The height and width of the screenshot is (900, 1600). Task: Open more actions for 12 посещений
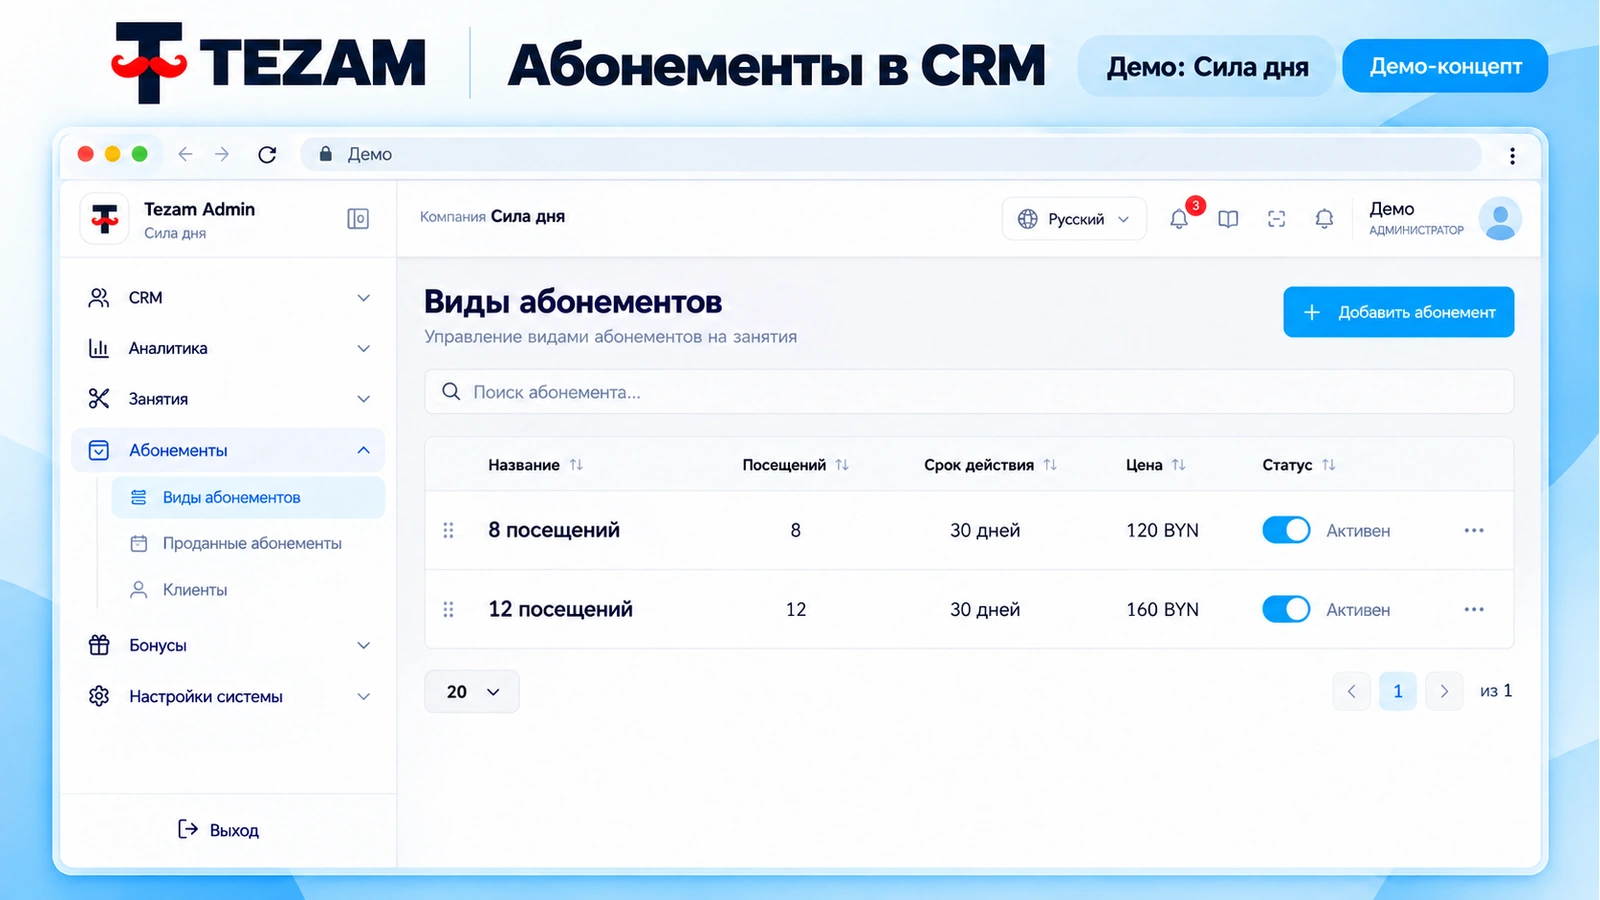coord(1474,609)
